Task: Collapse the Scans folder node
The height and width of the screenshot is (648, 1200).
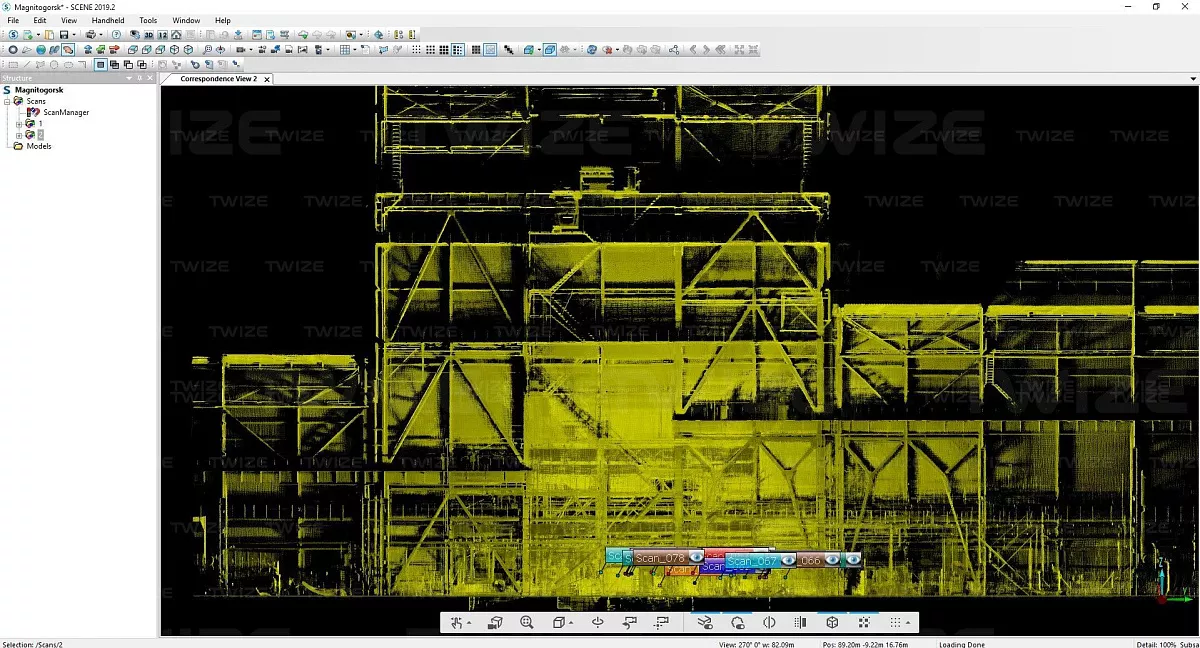Action: coord(7,102)
